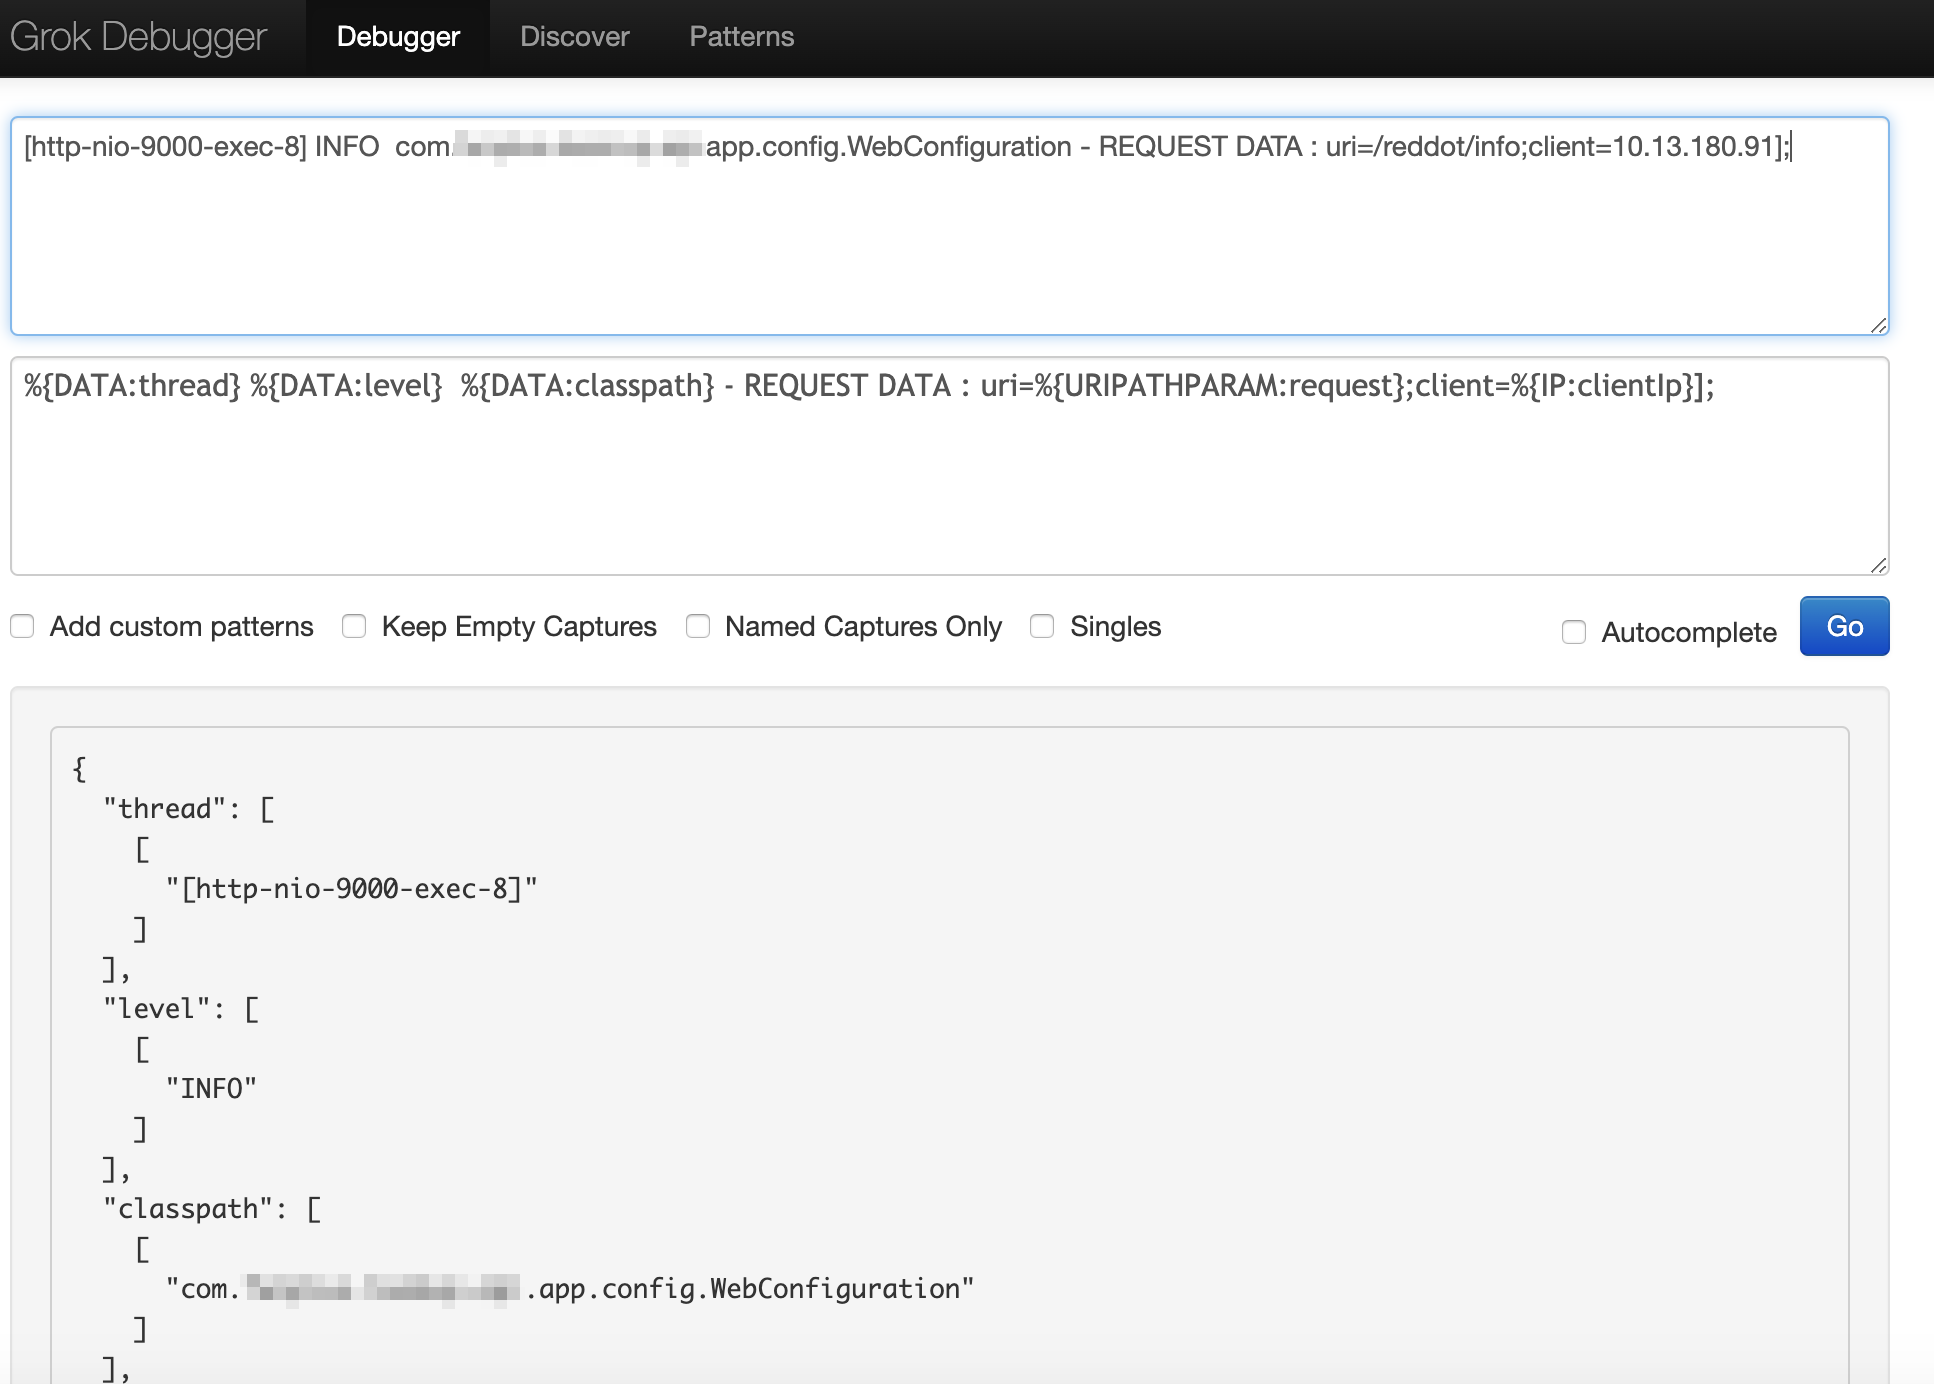The height and width of the screenshot is (1384, 1934).
Task: Click the log input resize handle
Action: point(1879,325)
